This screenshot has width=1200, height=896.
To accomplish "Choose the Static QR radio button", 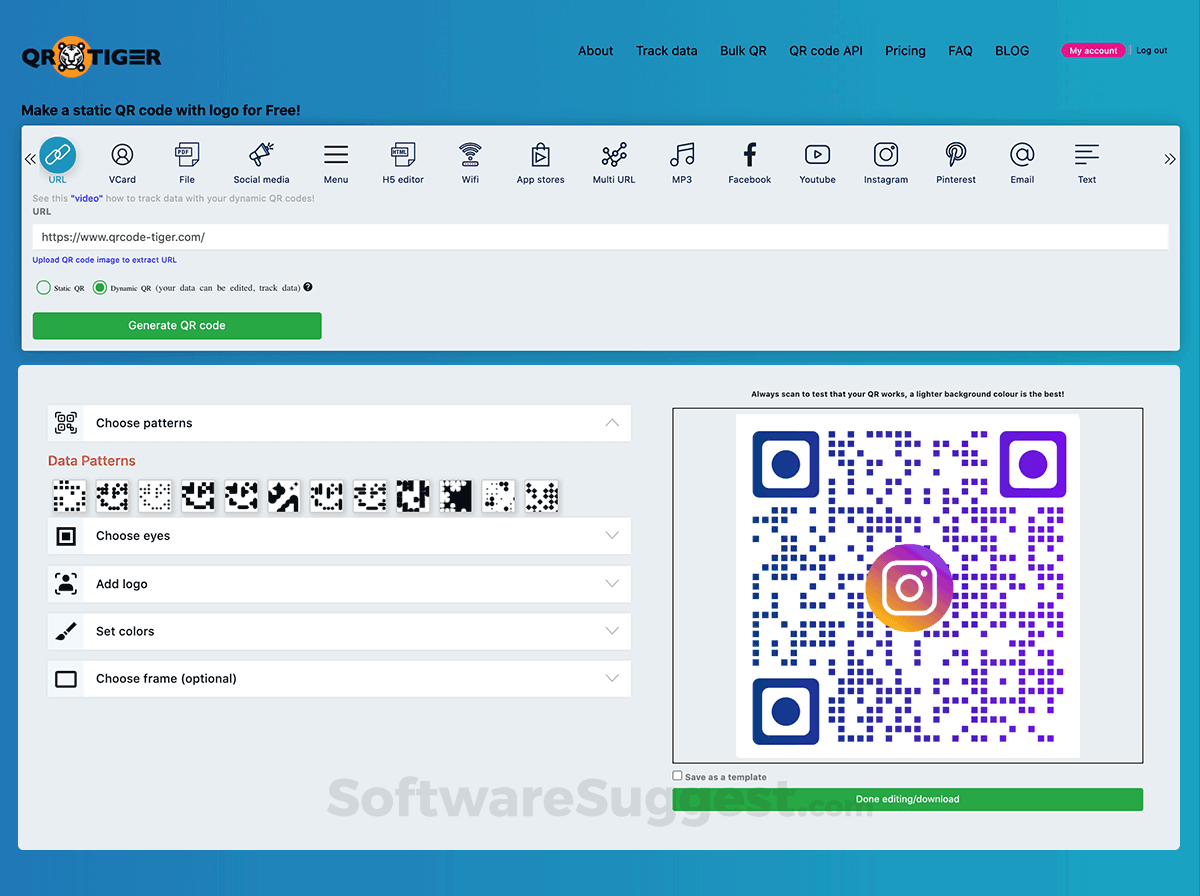I will tap(42, 287).
